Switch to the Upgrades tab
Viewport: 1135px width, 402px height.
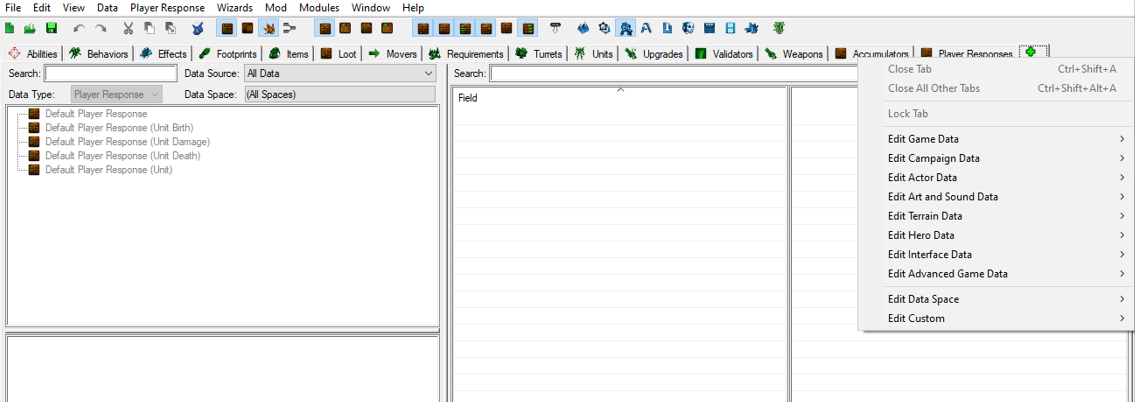coord(652,54)
